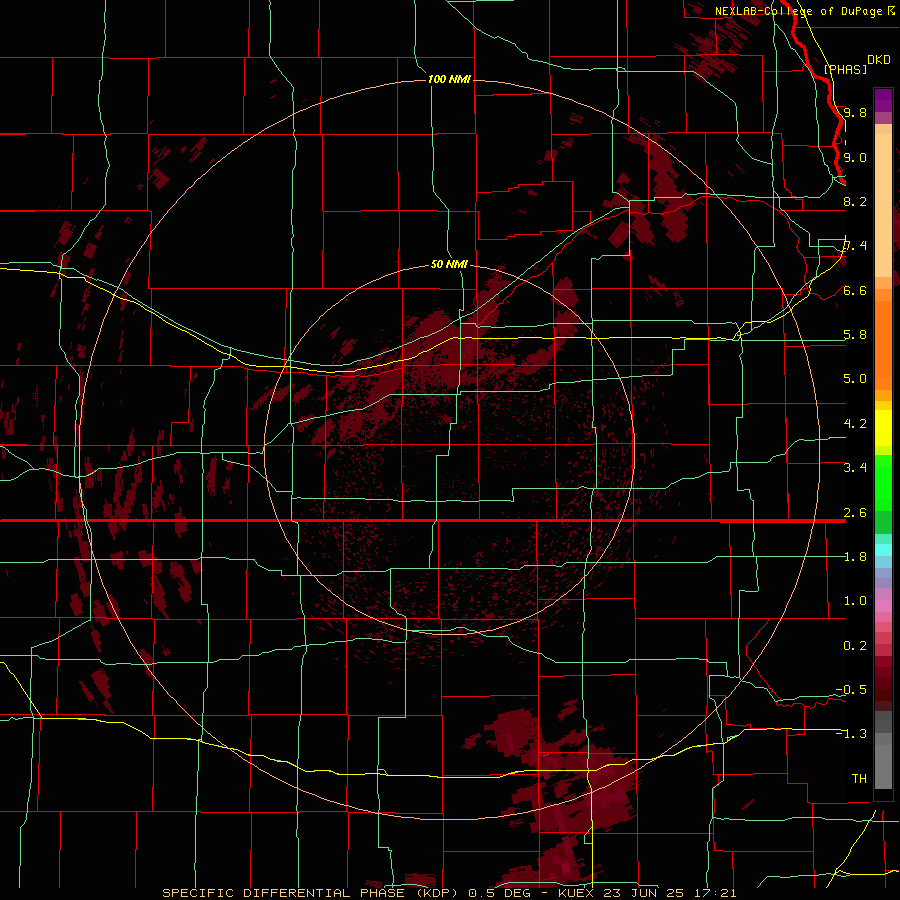Click the 9.0 value on the color scale
Screen dimensions: 900x900
855,157
